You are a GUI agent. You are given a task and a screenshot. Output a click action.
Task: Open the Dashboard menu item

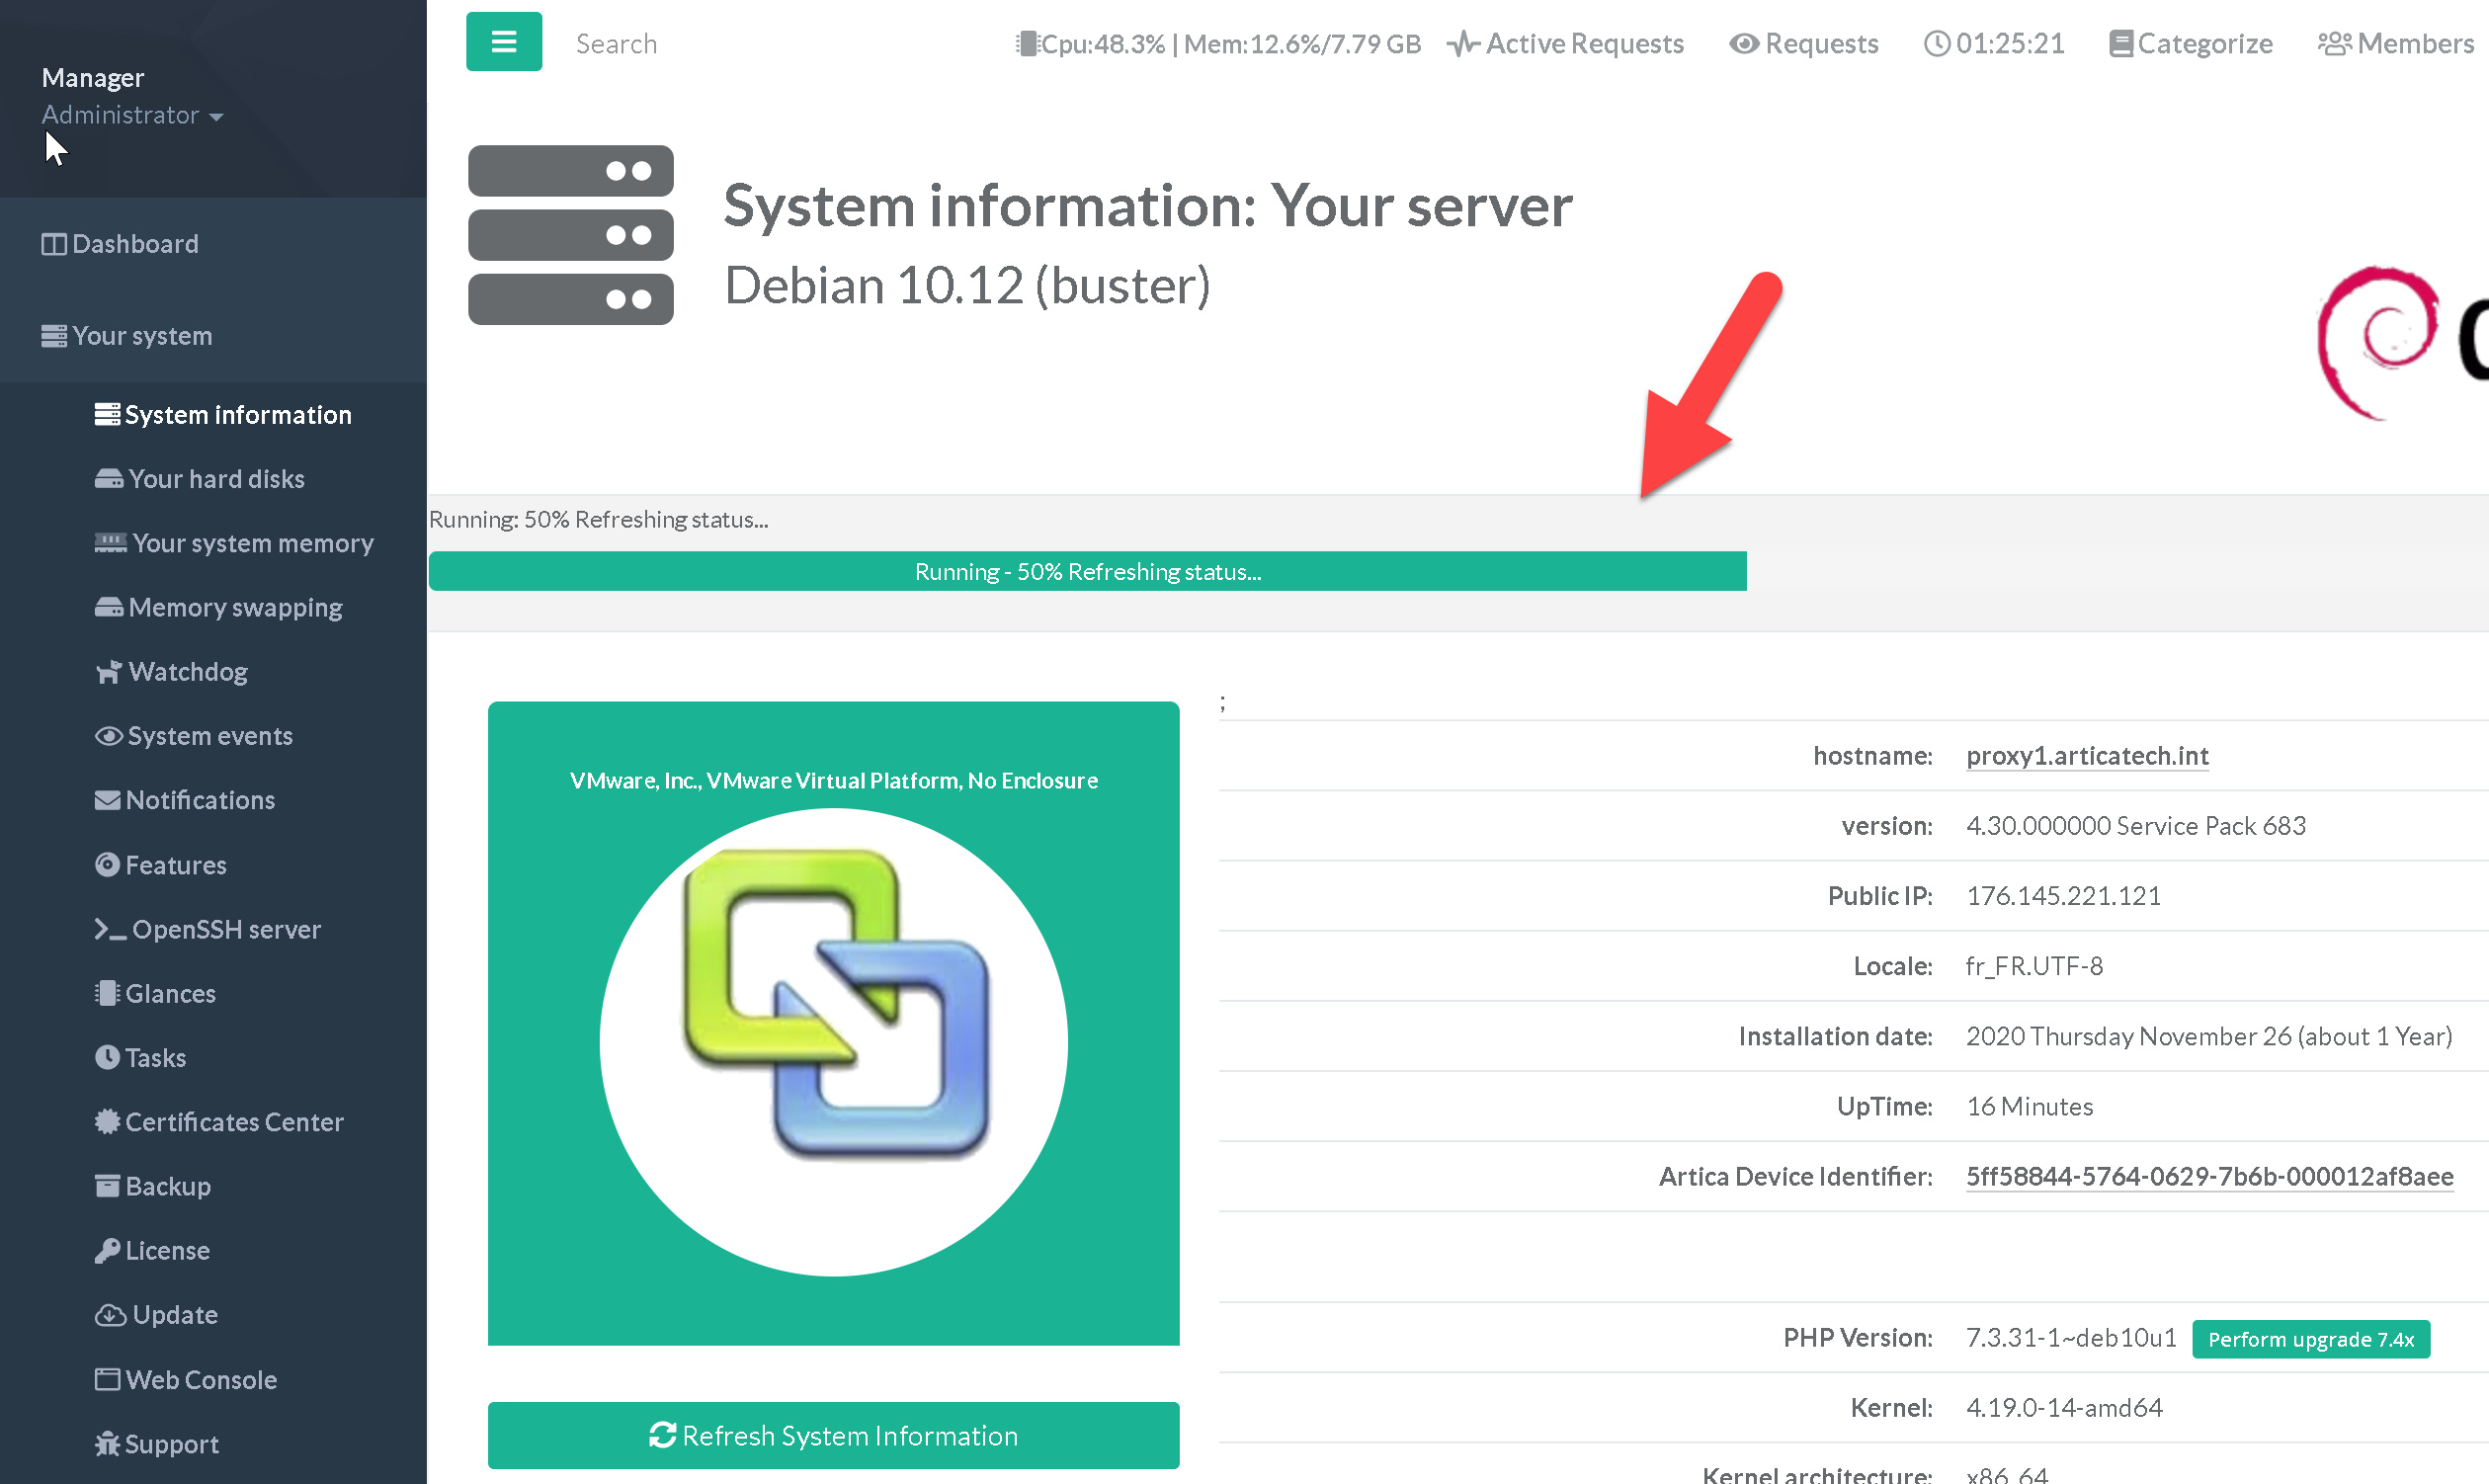pos(134,244)
